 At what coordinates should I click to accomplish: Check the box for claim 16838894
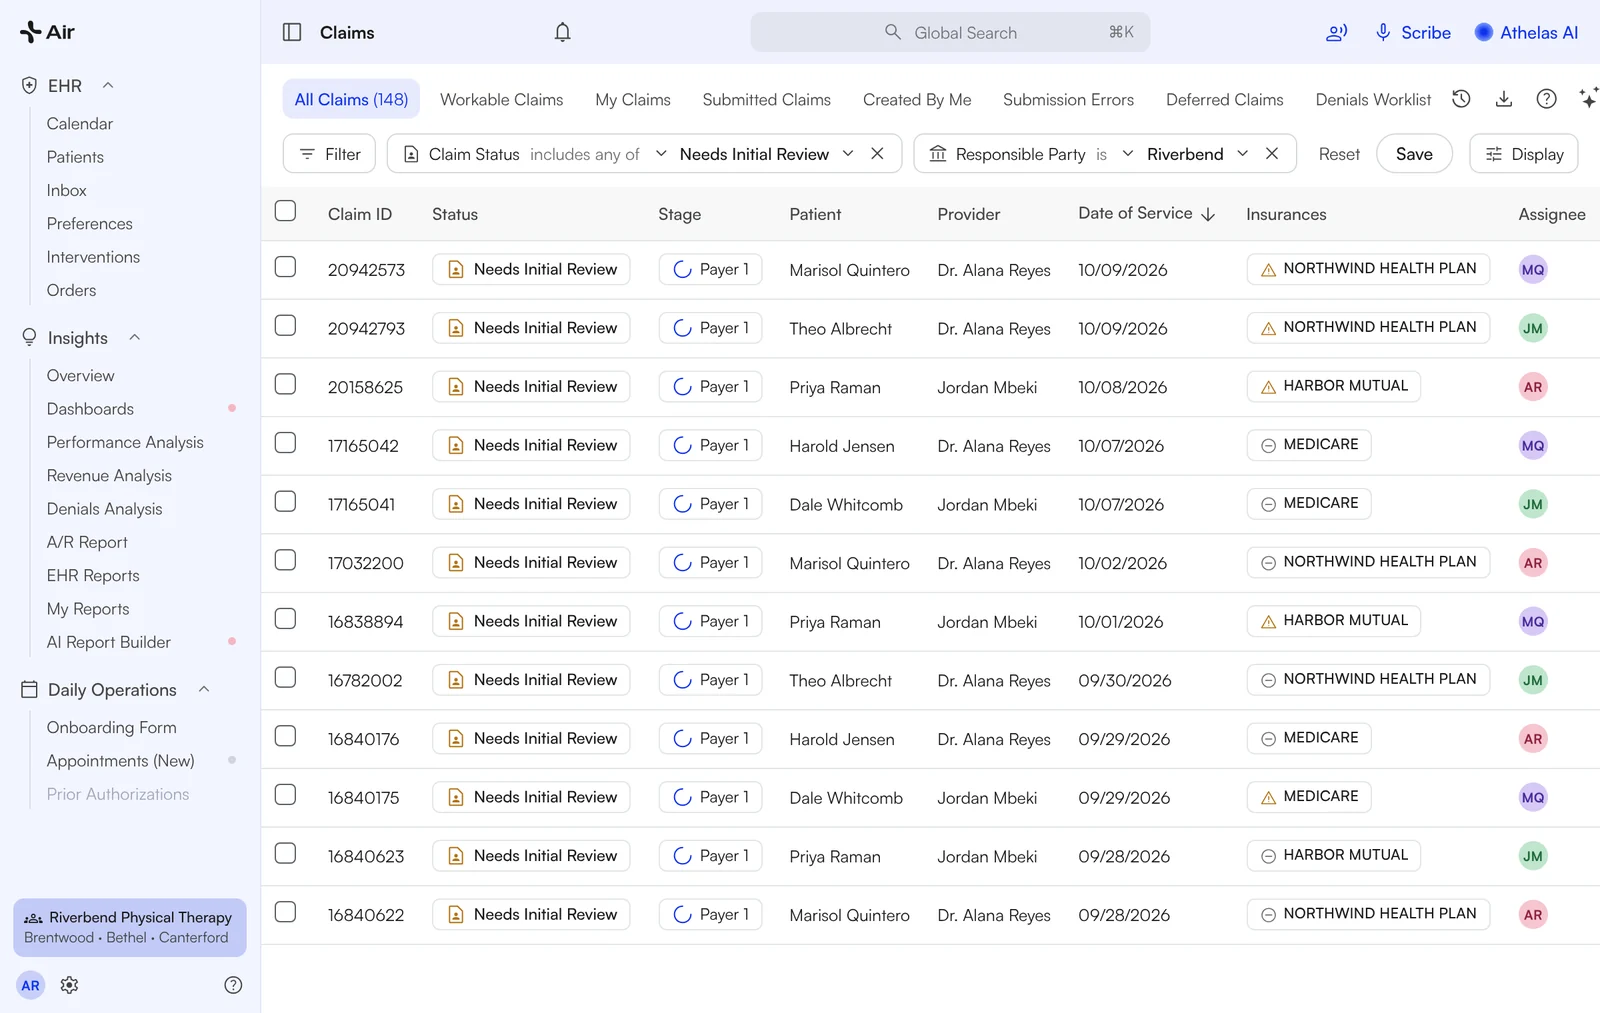click(x=285, y=619)
